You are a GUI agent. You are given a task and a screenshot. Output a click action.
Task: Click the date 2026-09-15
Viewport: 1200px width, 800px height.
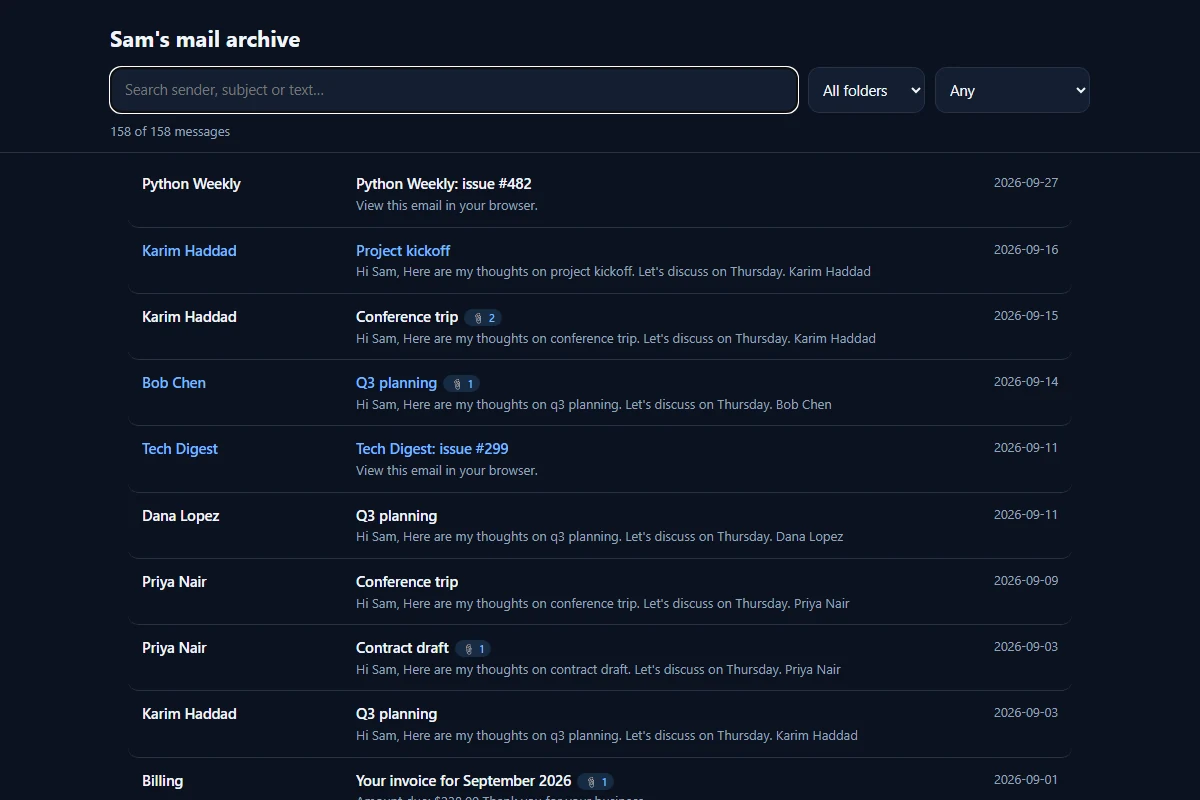pos(1026,316)
